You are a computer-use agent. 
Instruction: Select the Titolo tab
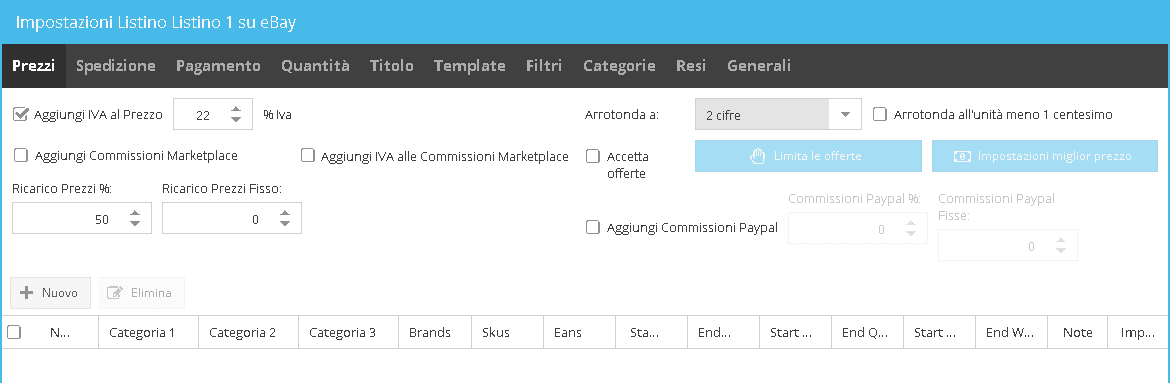pyautogui.click(x=392, y=66)
